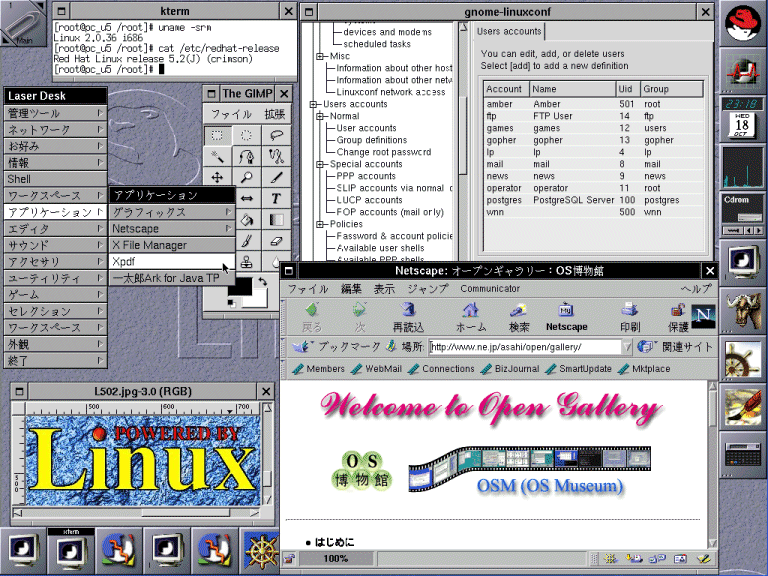Select the rectangular selection tool in GIMP
The image size is (768, 576).
[217, 135]
